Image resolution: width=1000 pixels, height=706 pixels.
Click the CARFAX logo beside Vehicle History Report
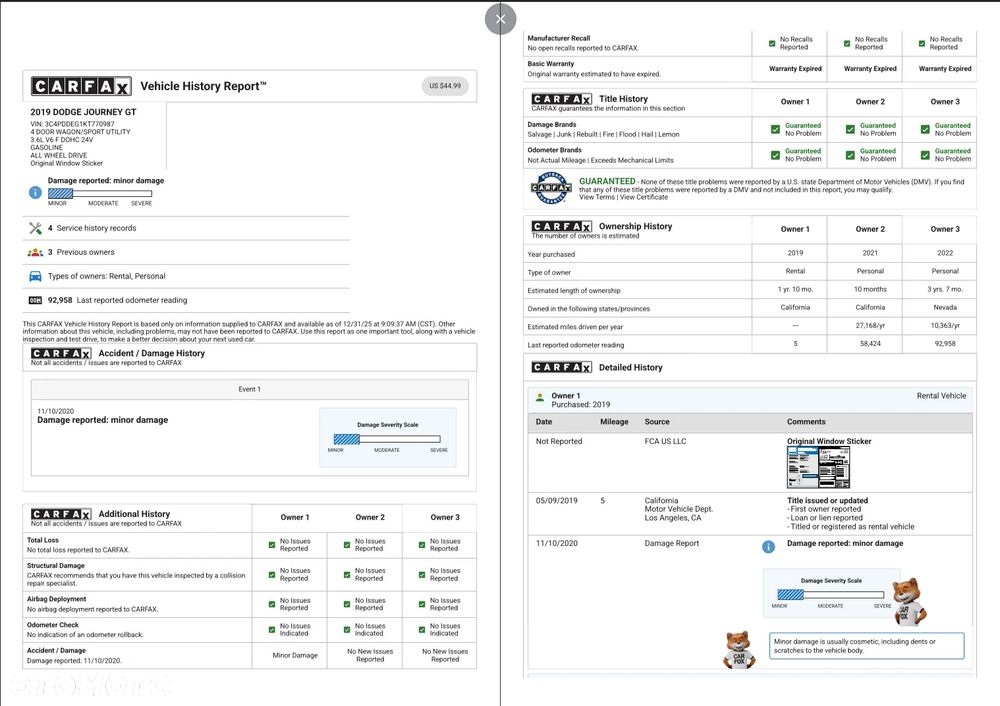pos(81,86)
